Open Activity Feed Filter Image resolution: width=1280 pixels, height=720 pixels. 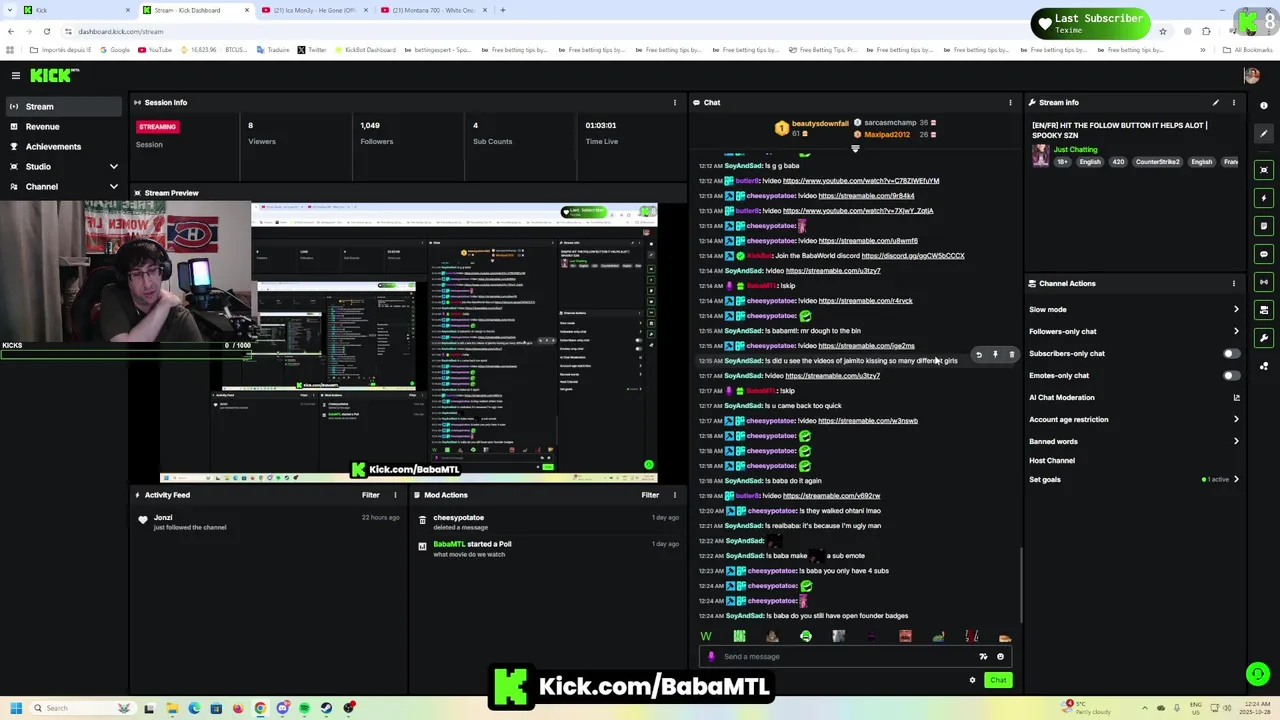point(370,495)
